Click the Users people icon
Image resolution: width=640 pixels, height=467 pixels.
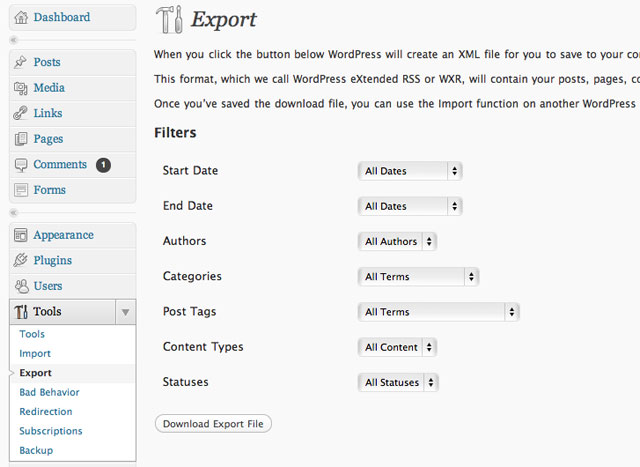(x=21, y=286)
